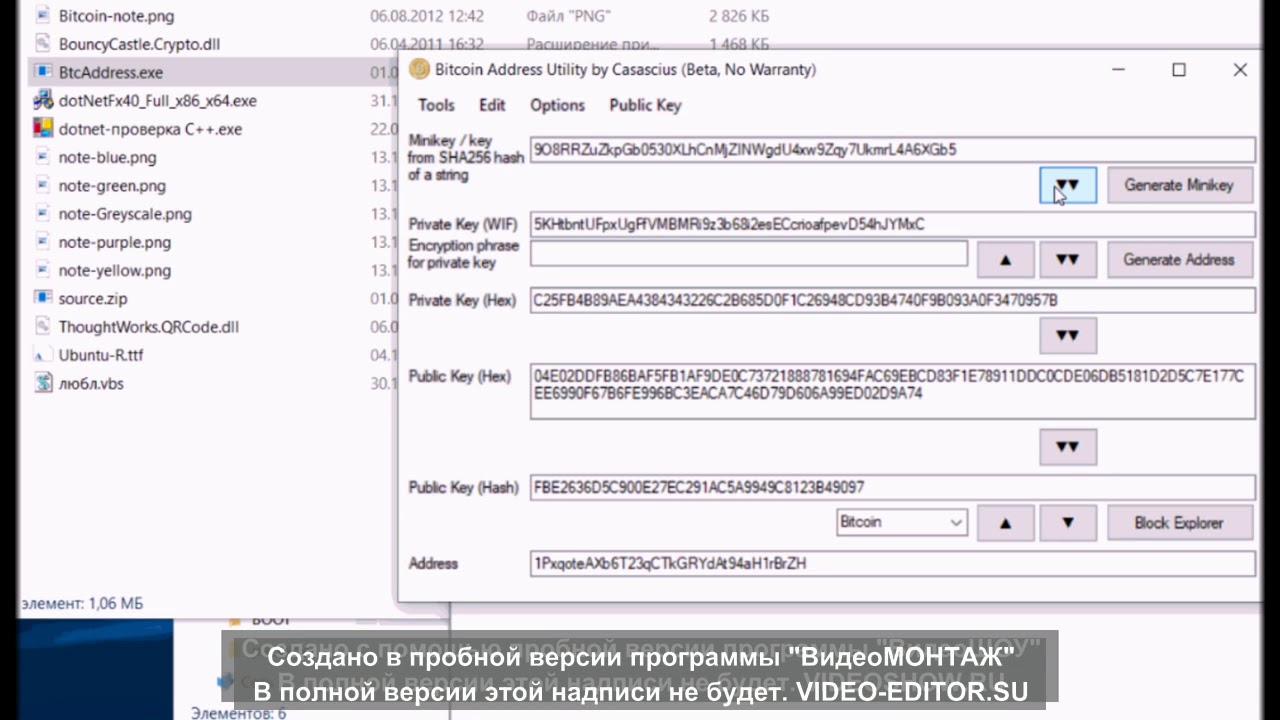Click up arrow next to Bitcoin dropdown
Viewport: 1280px width, 720px height.
point(1005,523)
